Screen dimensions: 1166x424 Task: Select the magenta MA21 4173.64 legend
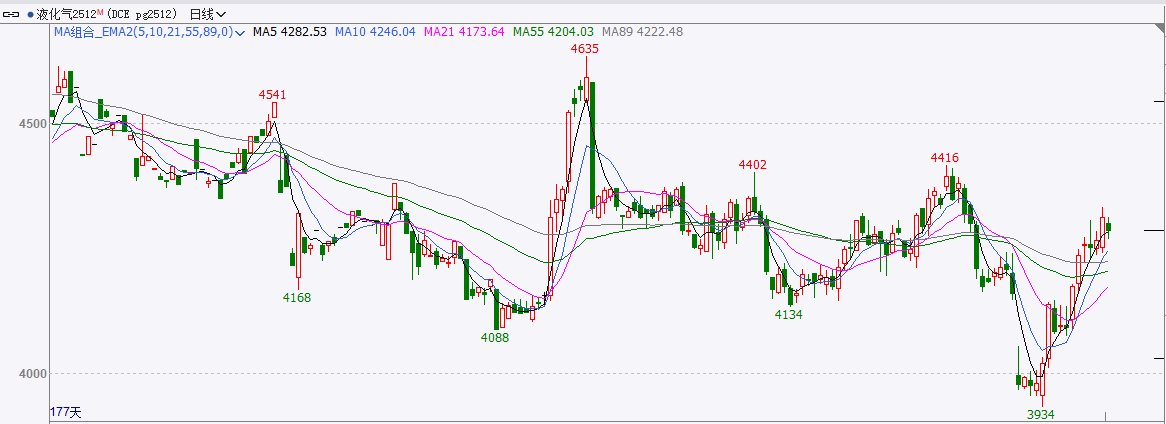pos(465,32)
